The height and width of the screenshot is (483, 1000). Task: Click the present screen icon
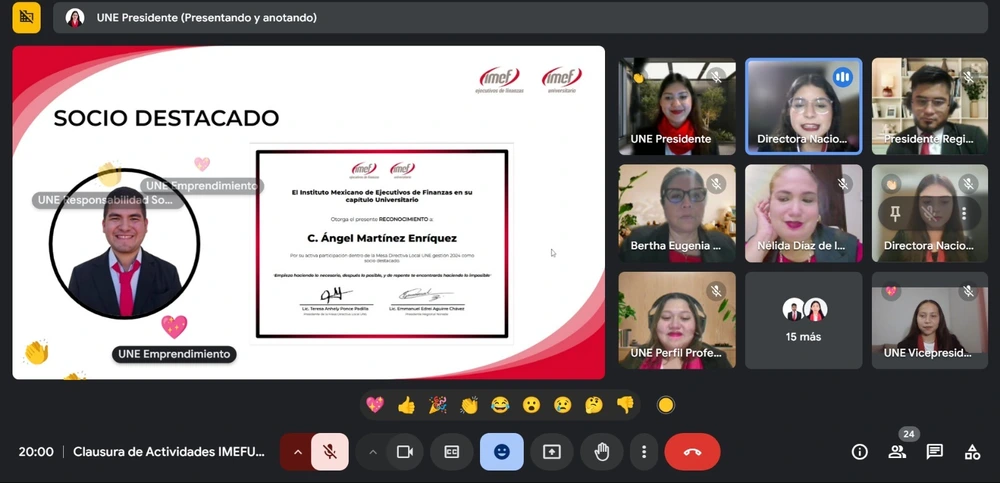[551, 452]
